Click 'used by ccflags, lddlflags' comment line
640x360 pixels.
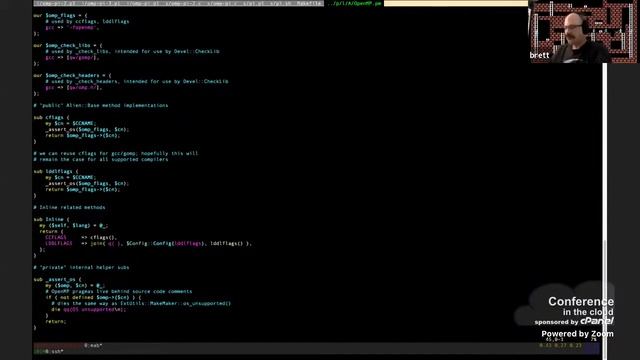[87, 21]
